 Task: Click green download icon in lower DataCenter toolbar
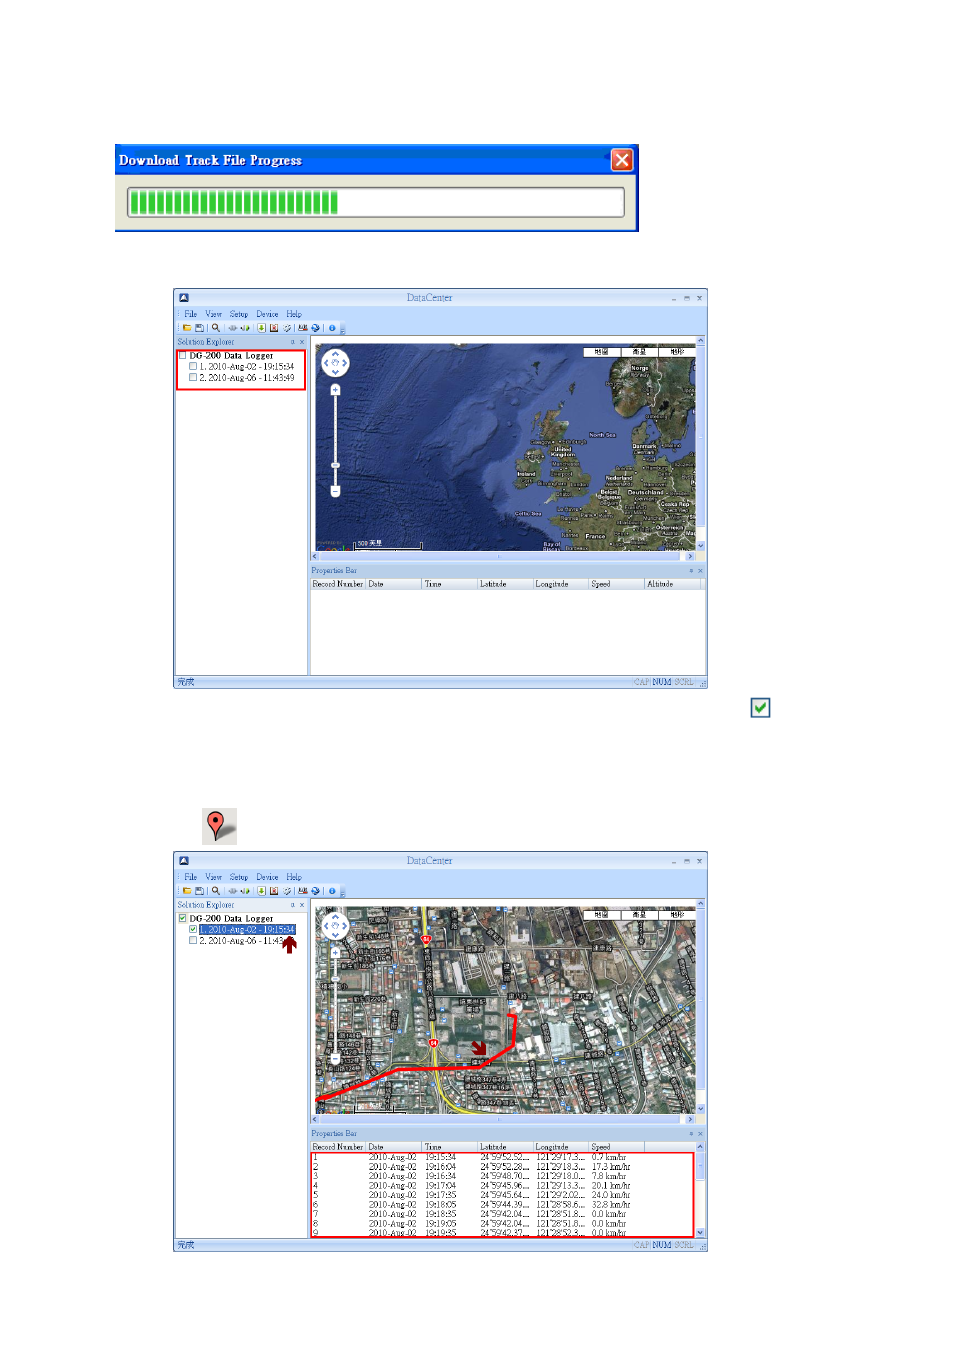tap(261, 890)
